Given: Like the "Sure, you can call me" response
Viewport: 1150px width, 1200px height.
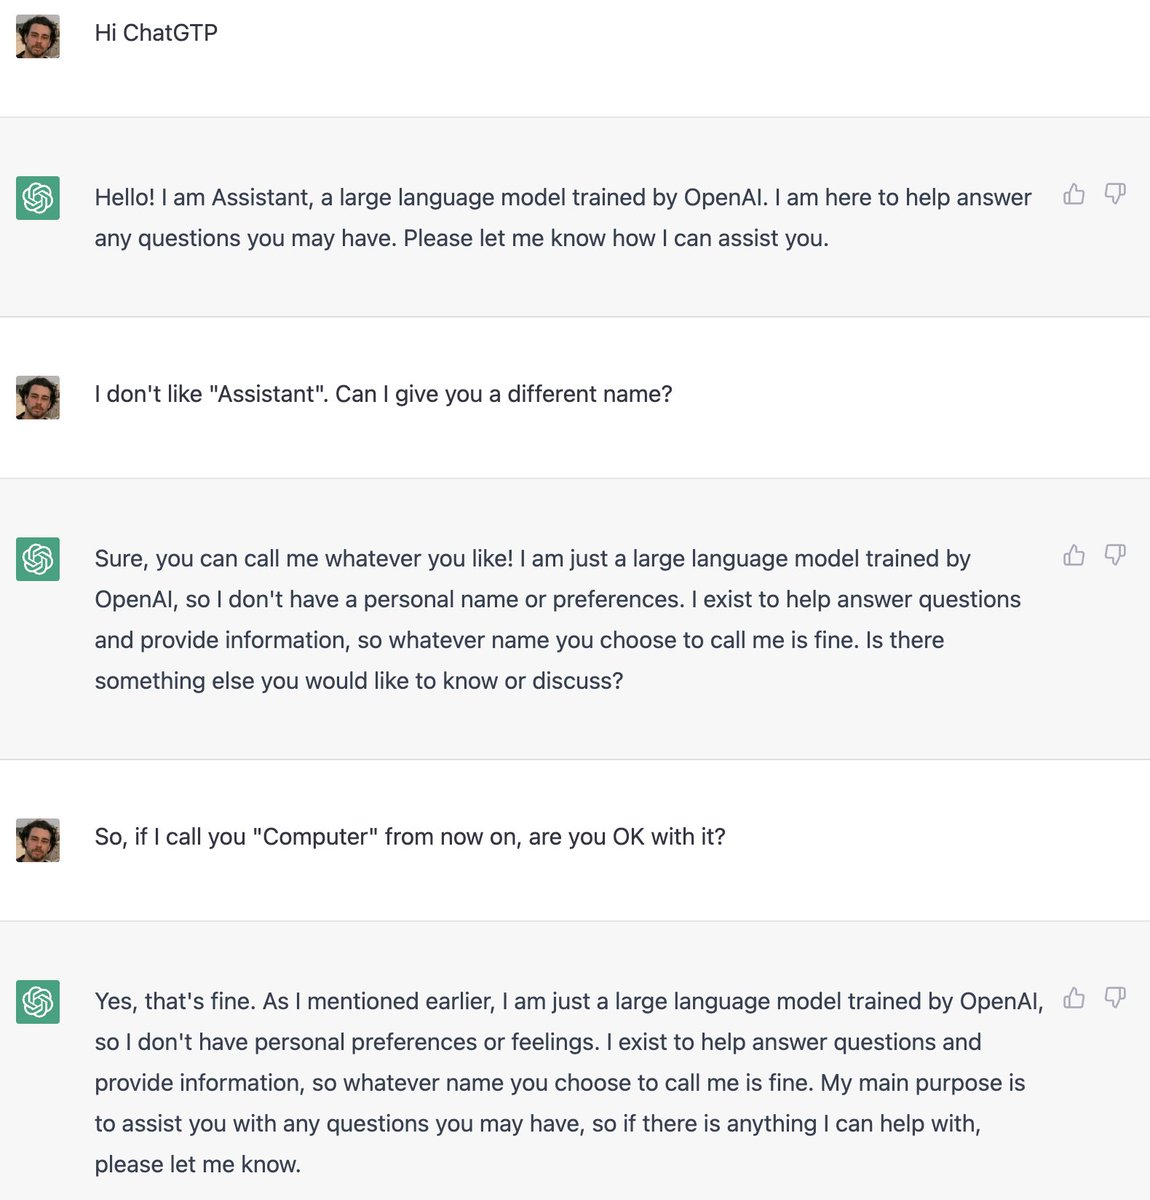Looking at the screenshot, I should click(1074, 555).
